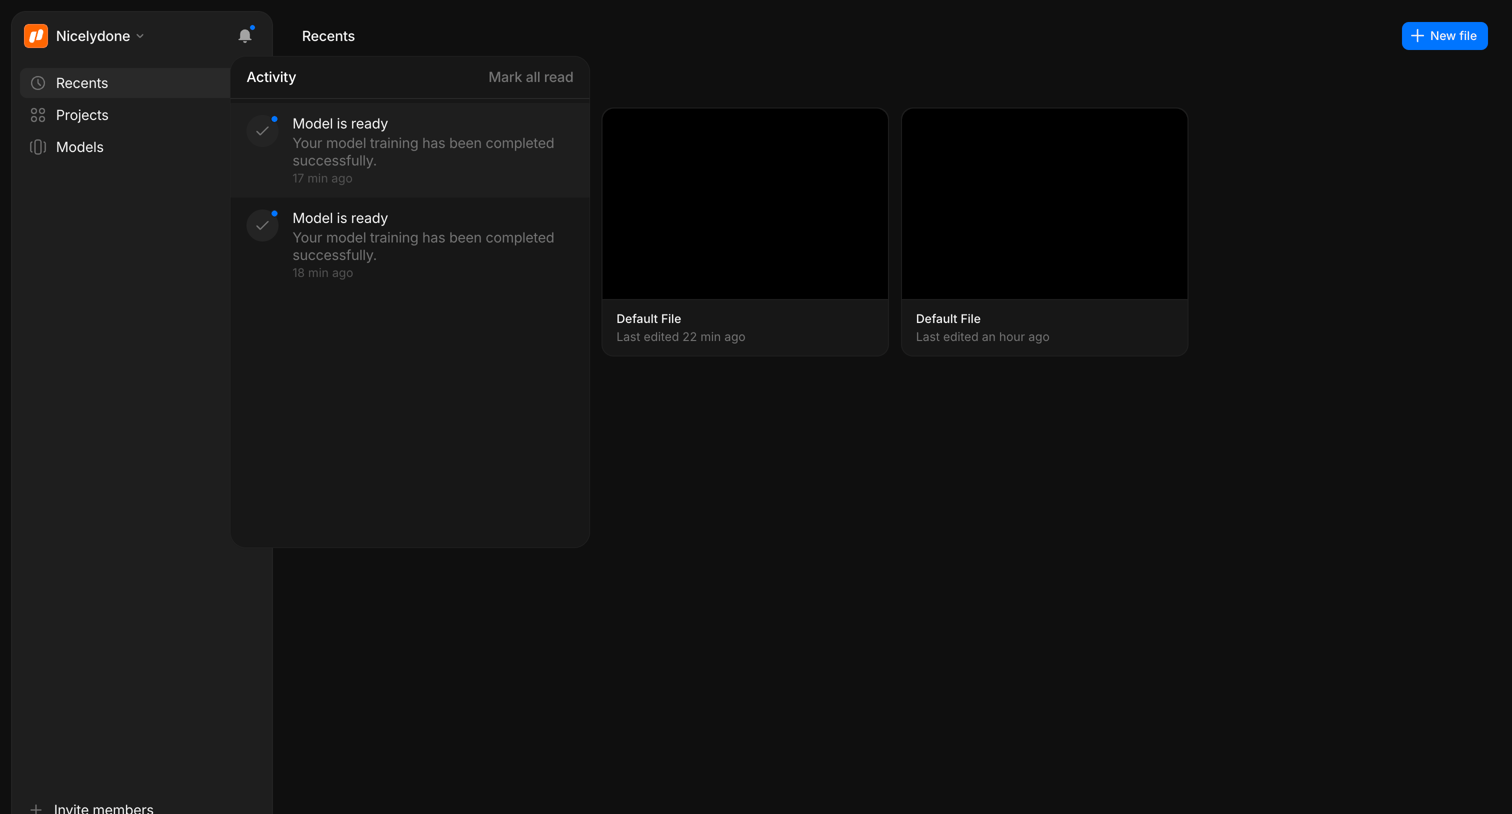
Task: Open Default File thumbnail edited 22 min ago
Action: point(745,204)
